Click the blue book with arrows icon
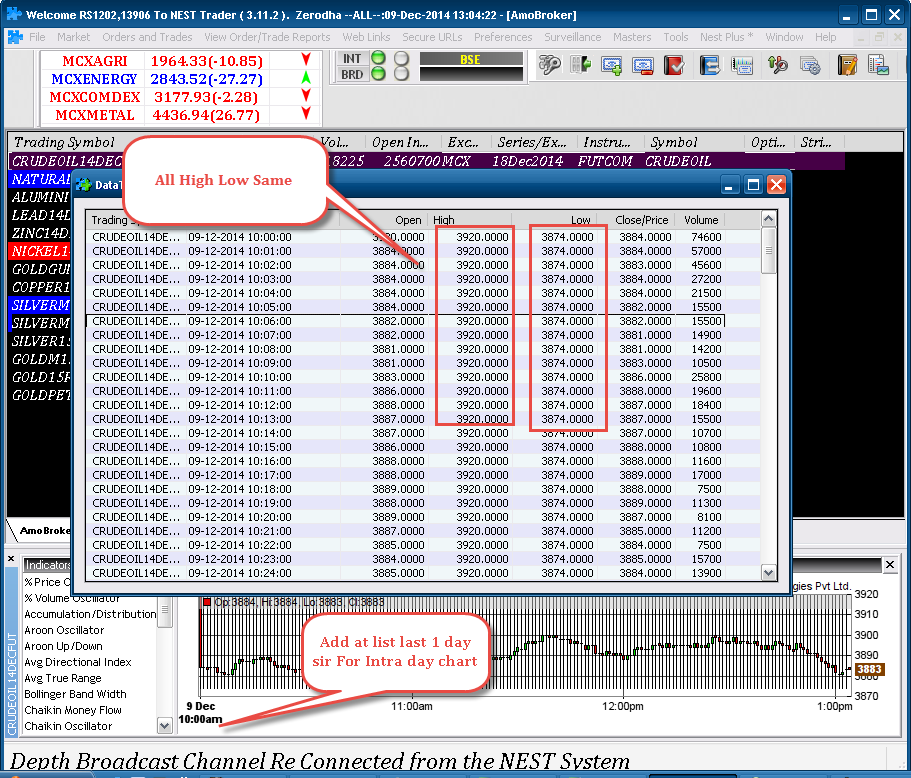This screenshot has height=778, width=911. click(x=709, y=65)
